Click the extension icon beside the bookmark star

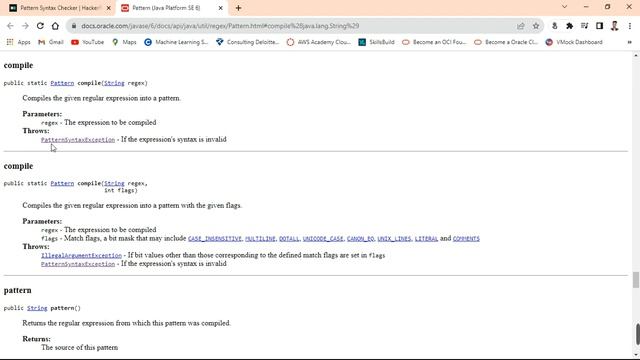[554, 26]
